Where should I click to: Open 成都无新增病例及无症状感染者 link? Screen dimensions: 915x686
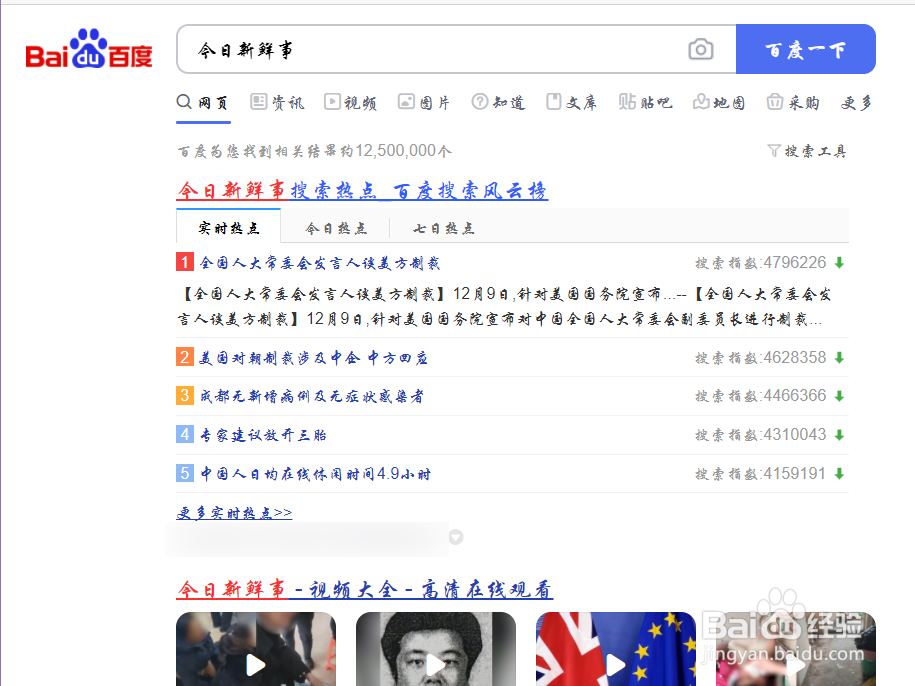(x=312, y=396)
